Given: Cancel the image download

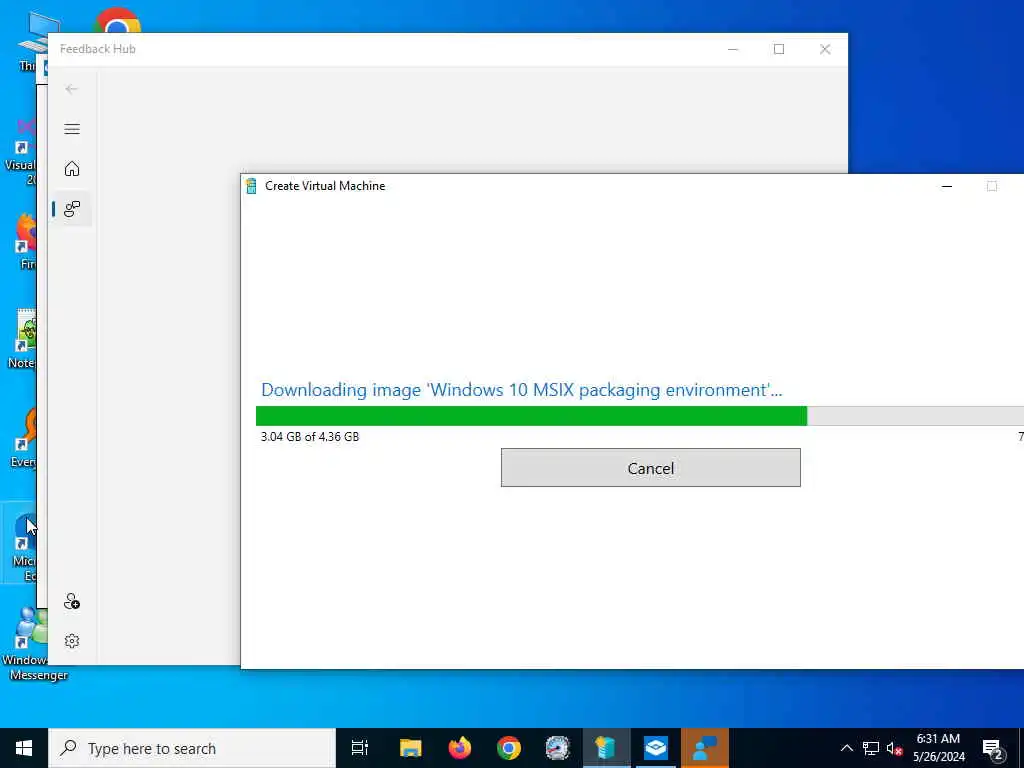Looking at the screenshot, I should (650, 468).
